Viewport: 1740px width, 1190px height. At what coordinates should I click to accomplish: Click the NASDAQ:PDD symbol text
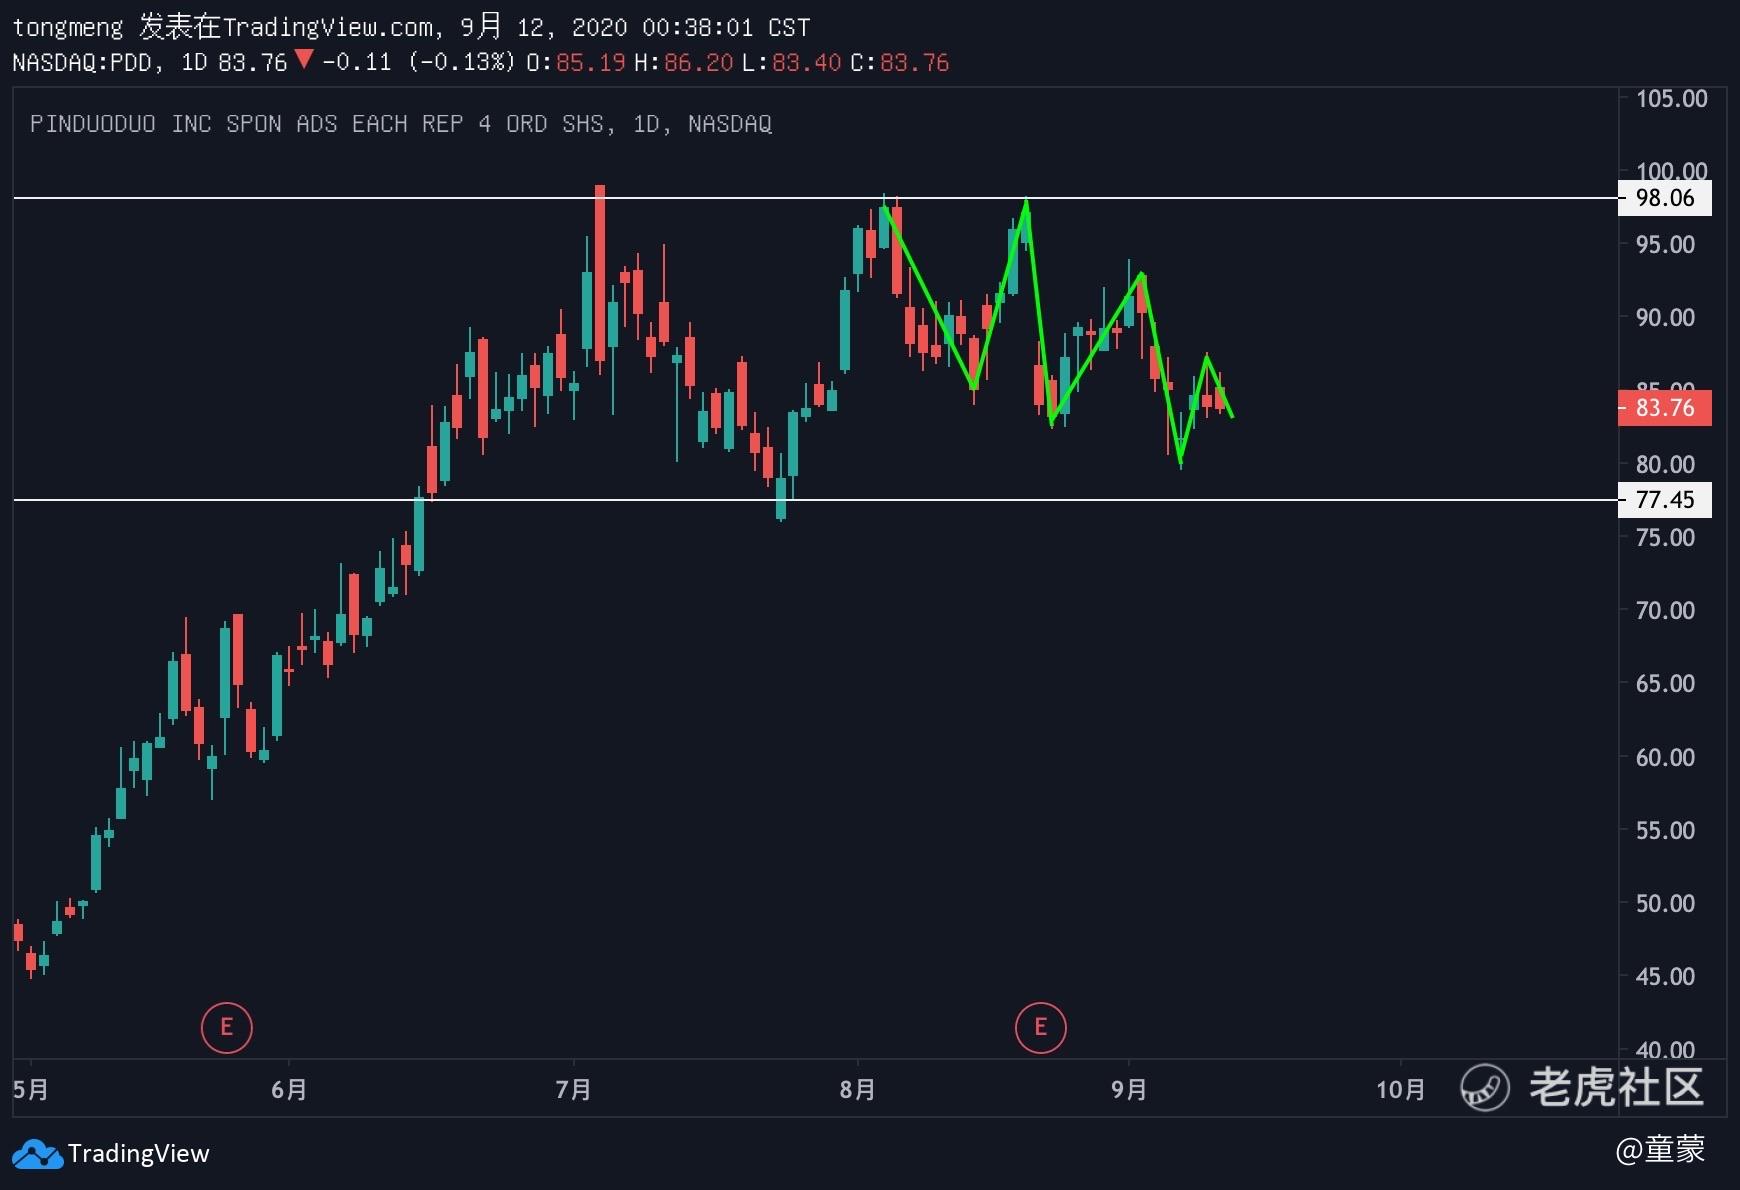[x=82, y=62]
